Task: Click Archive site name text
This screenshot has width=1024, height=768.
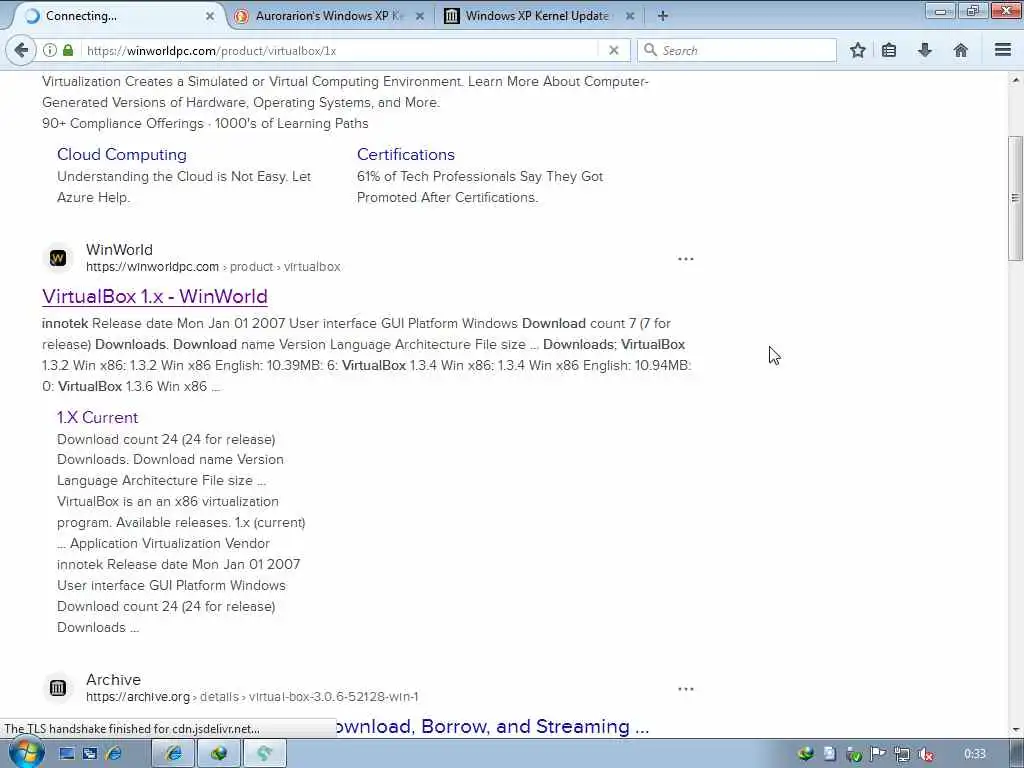Action: coord(113,679)
